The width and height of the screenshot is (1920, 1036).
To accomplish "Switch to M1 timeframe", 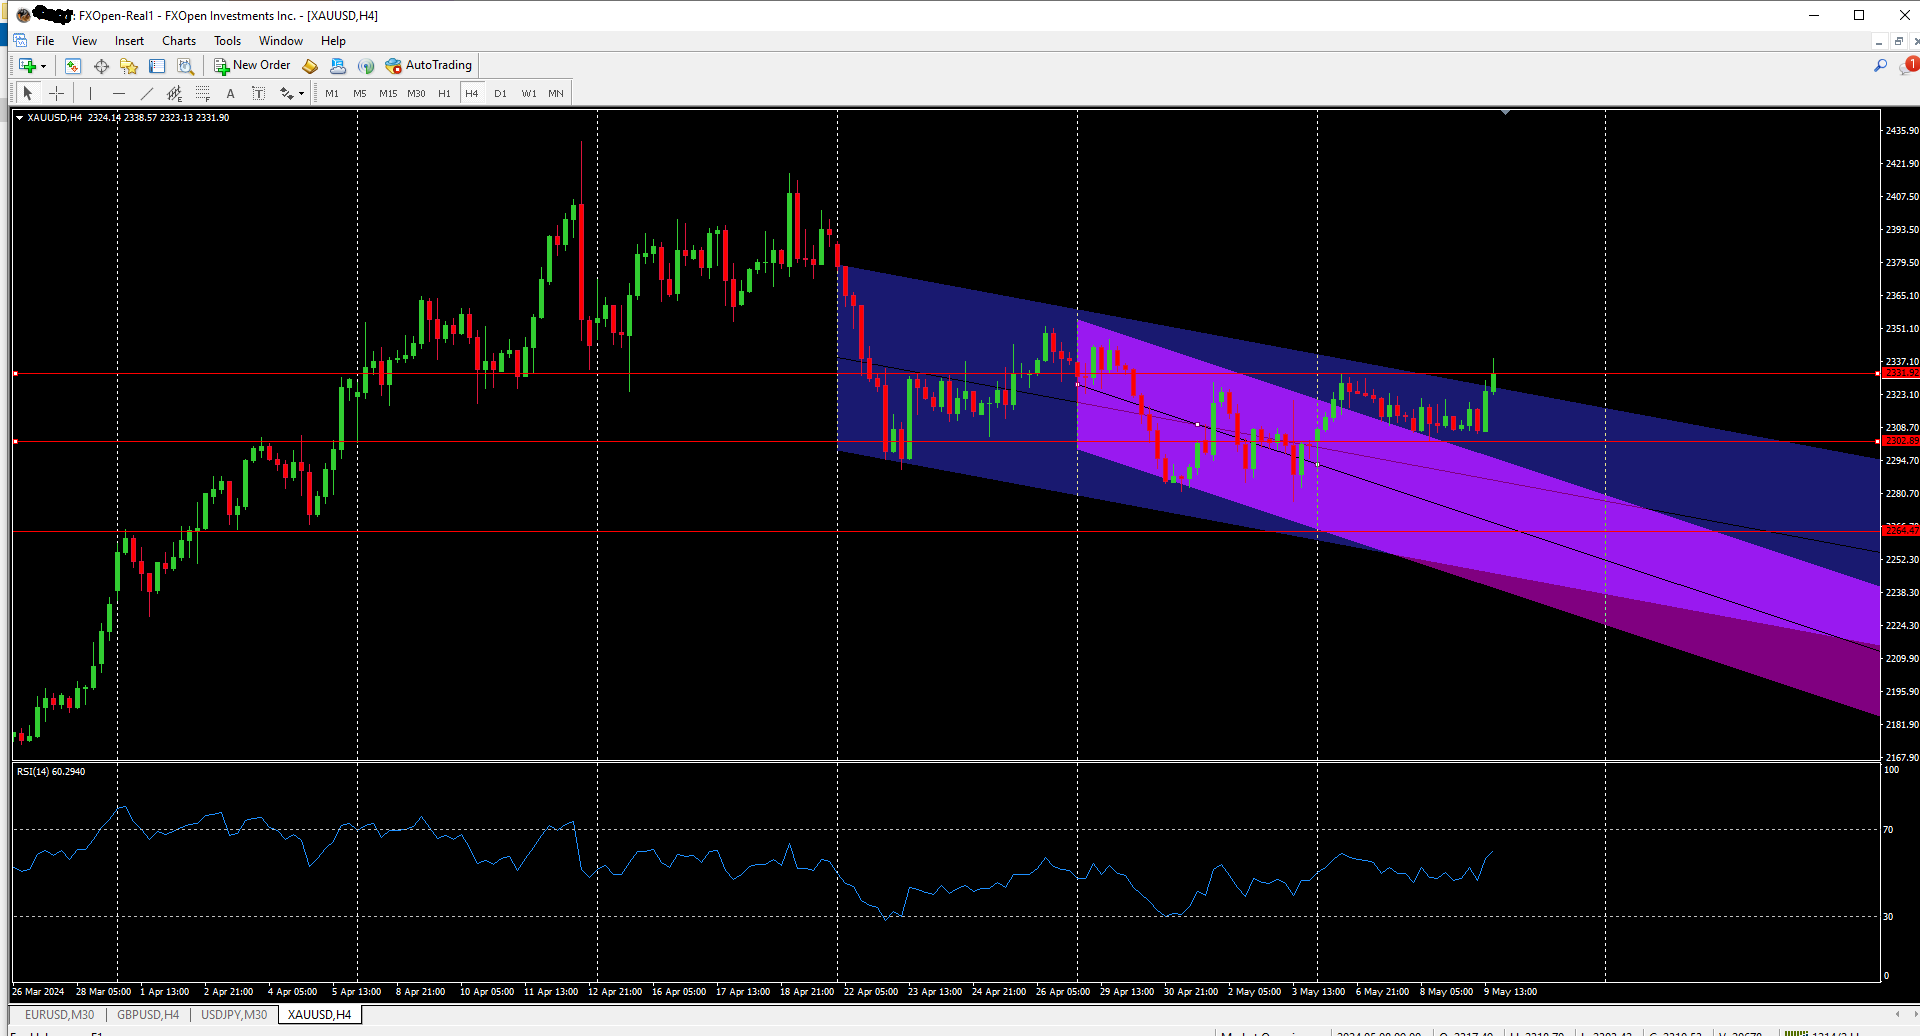I will tap(332, 94).
